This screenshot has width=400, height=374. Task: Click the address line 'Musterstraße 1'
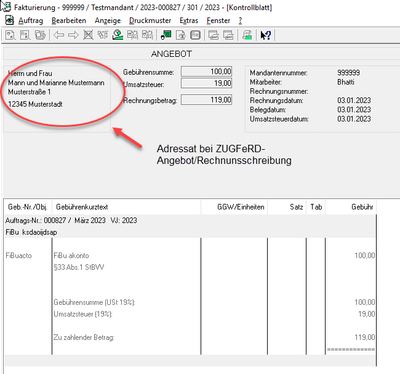(29, 92)
